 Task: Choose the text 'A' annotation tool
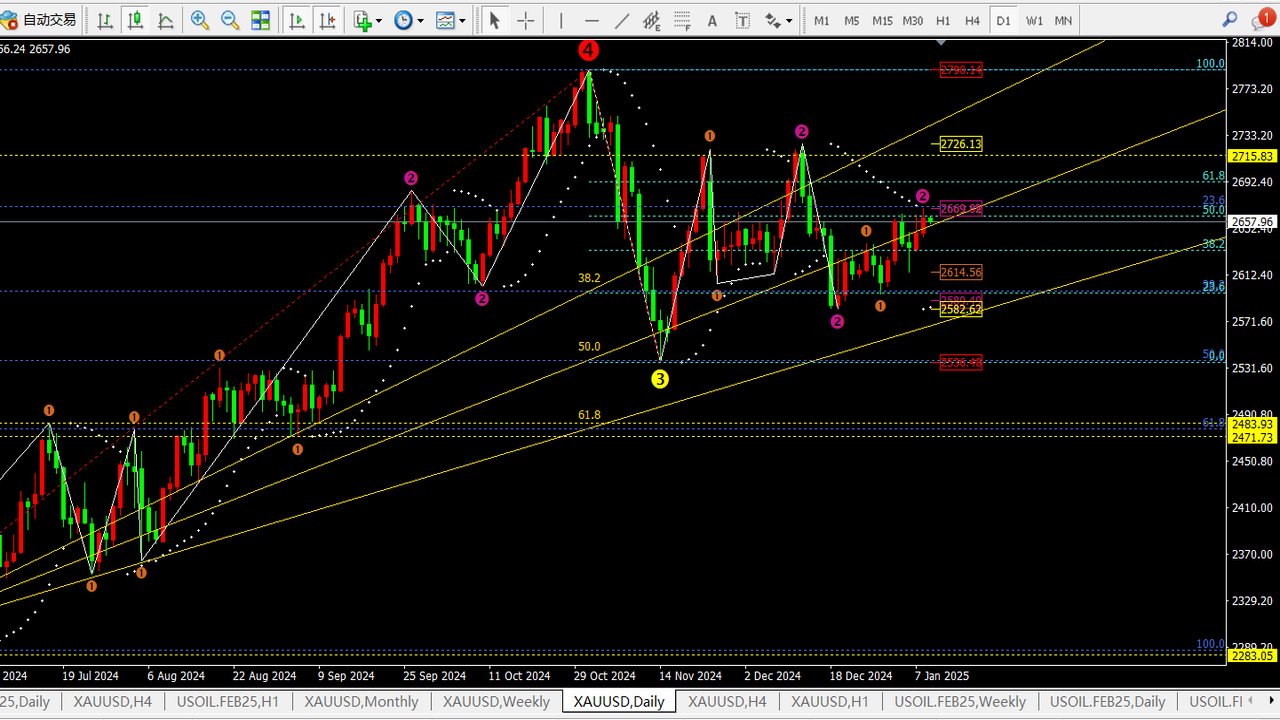712,20
